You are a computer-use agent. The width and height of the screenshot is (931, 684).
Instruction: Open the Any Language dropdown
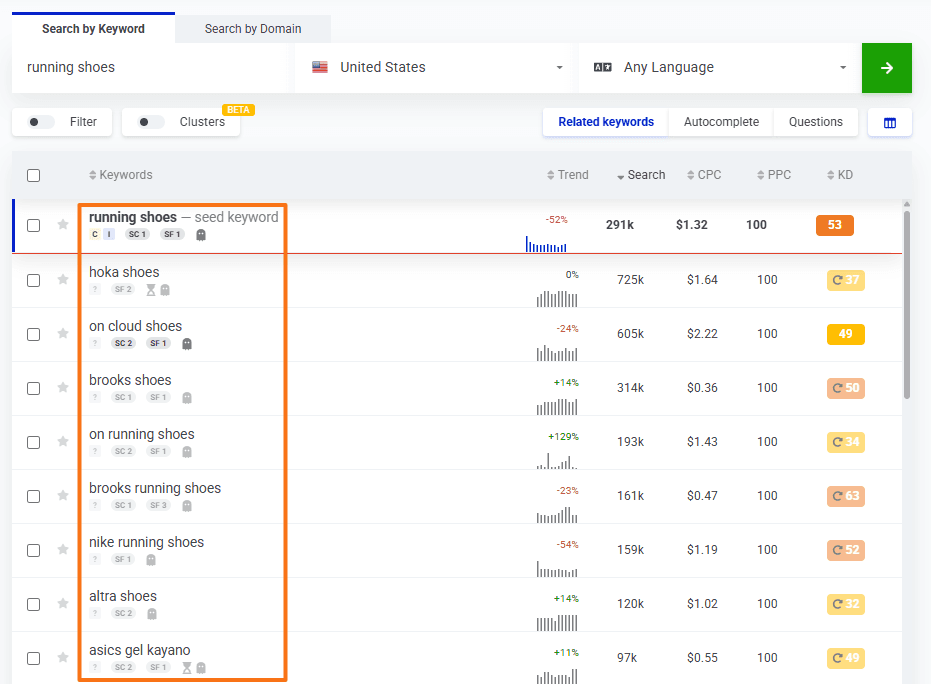pos(720,68)
